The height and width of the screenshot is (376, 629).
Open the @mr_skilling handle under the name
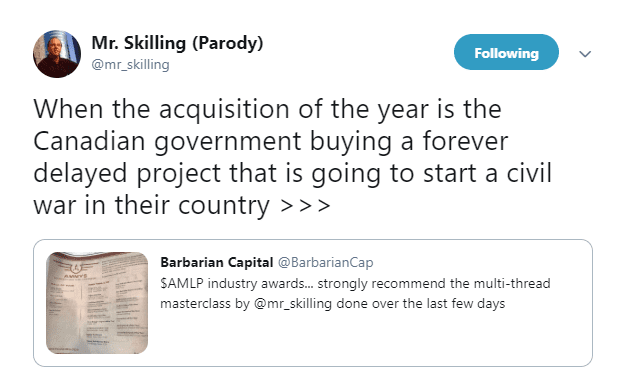point(130,64)
